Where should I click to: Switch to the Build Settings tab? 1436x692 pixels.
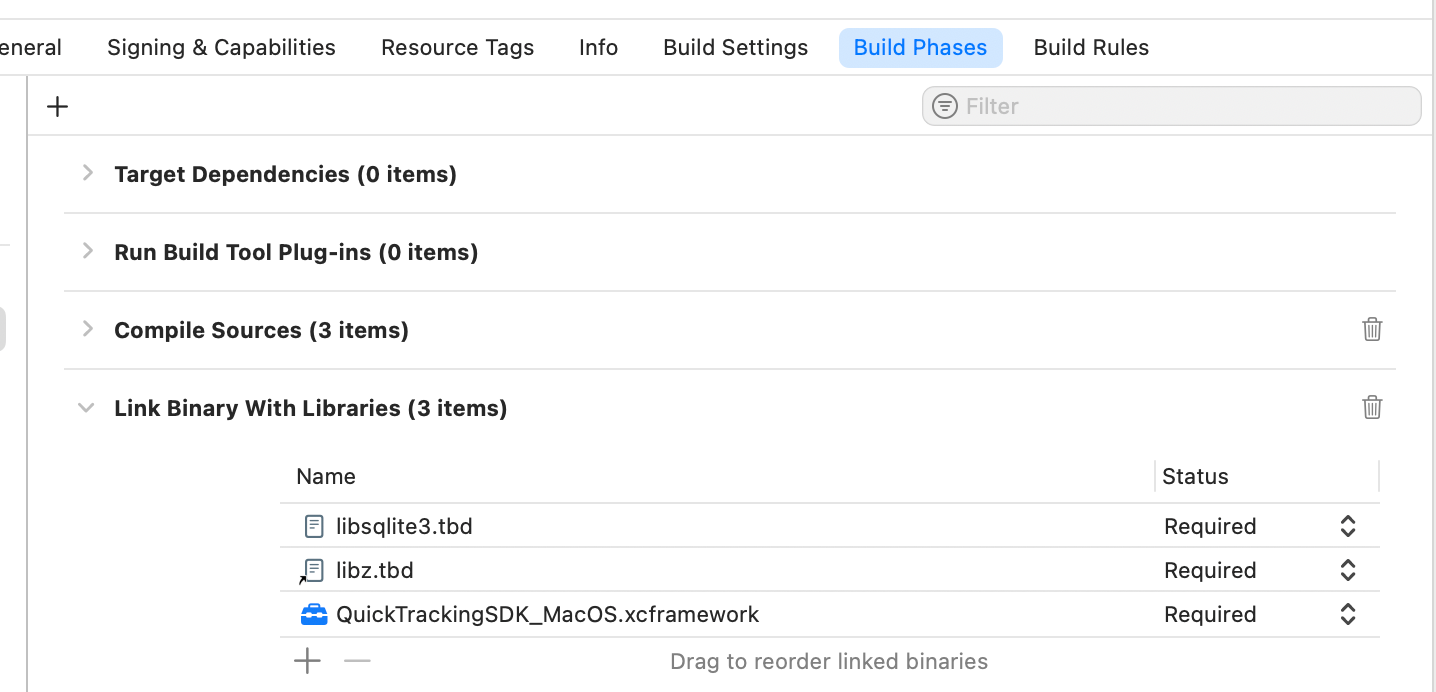735,48
